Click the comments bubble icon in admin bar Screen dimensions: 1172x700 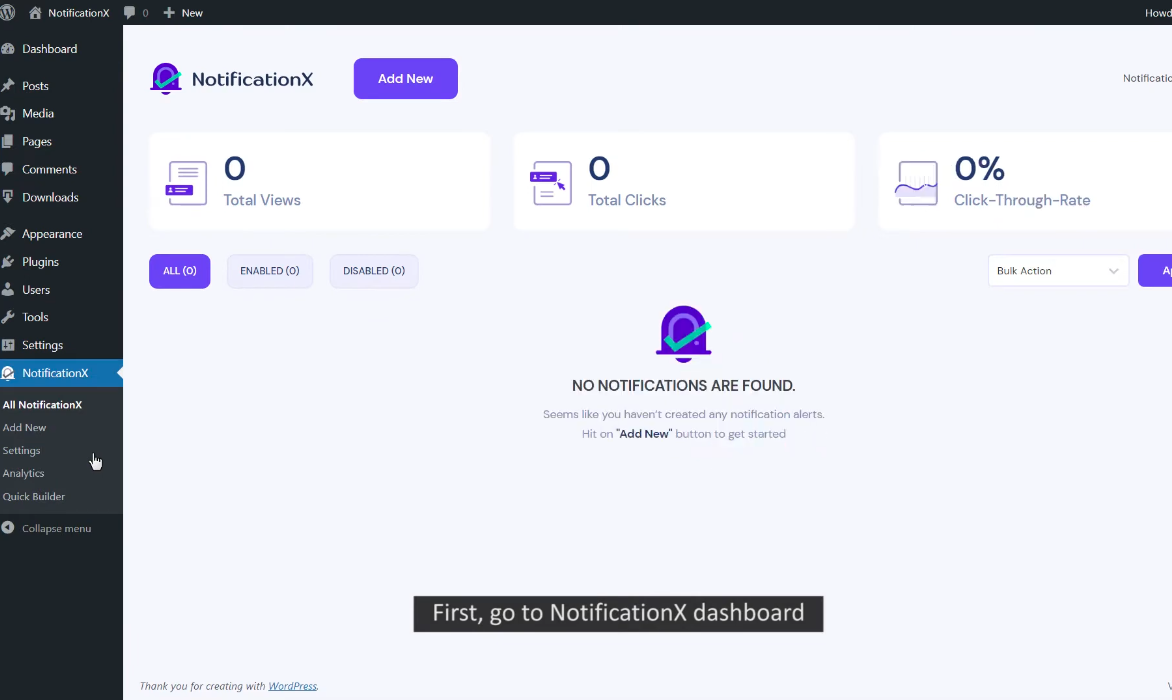click(130, 13)
